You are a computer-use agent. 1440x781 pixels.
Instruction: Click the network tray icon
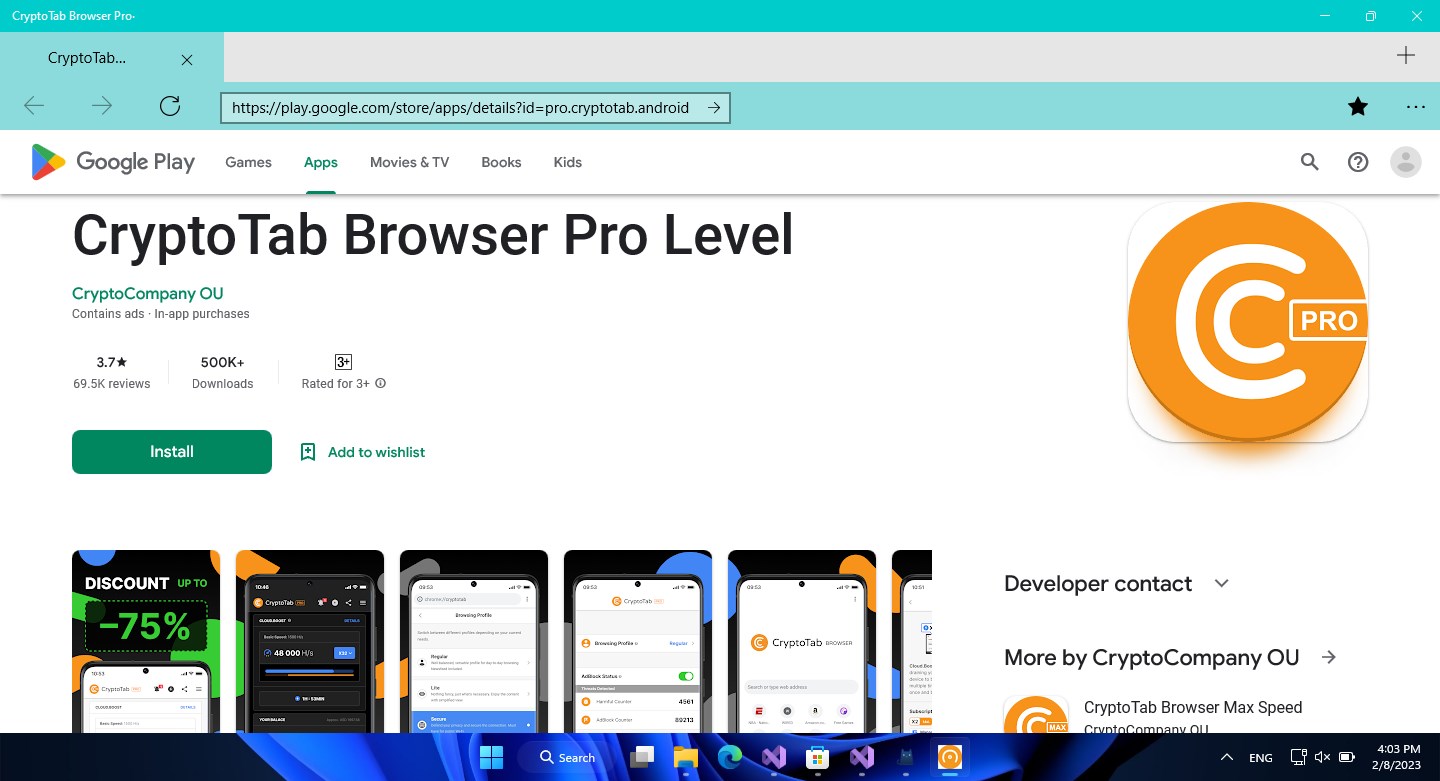tap(1299, 757)
